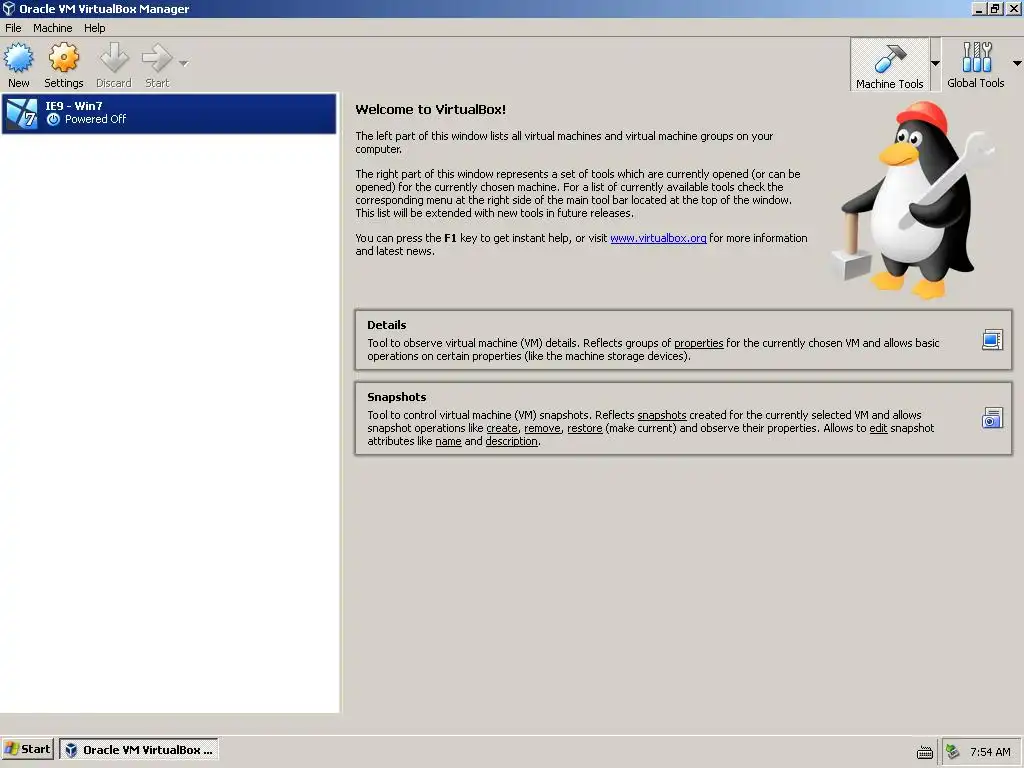This screenshot has width=1024, height=768.
Task: Click the Machine Tools hammer button
Action: click(889, 65)
